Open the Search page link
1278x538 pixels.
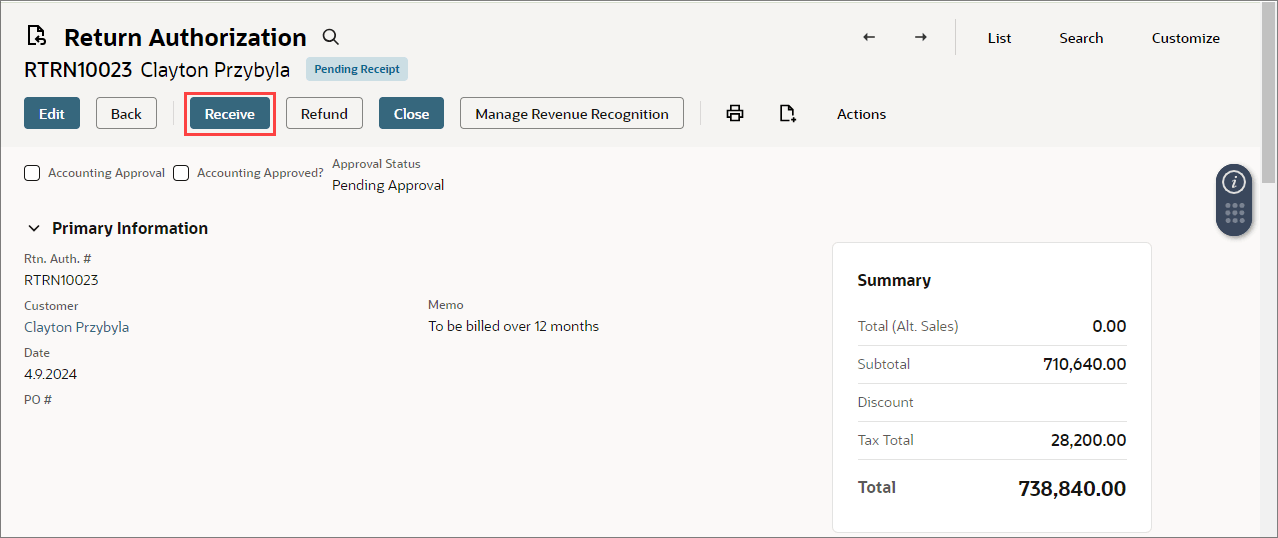tap(1081, 38)
